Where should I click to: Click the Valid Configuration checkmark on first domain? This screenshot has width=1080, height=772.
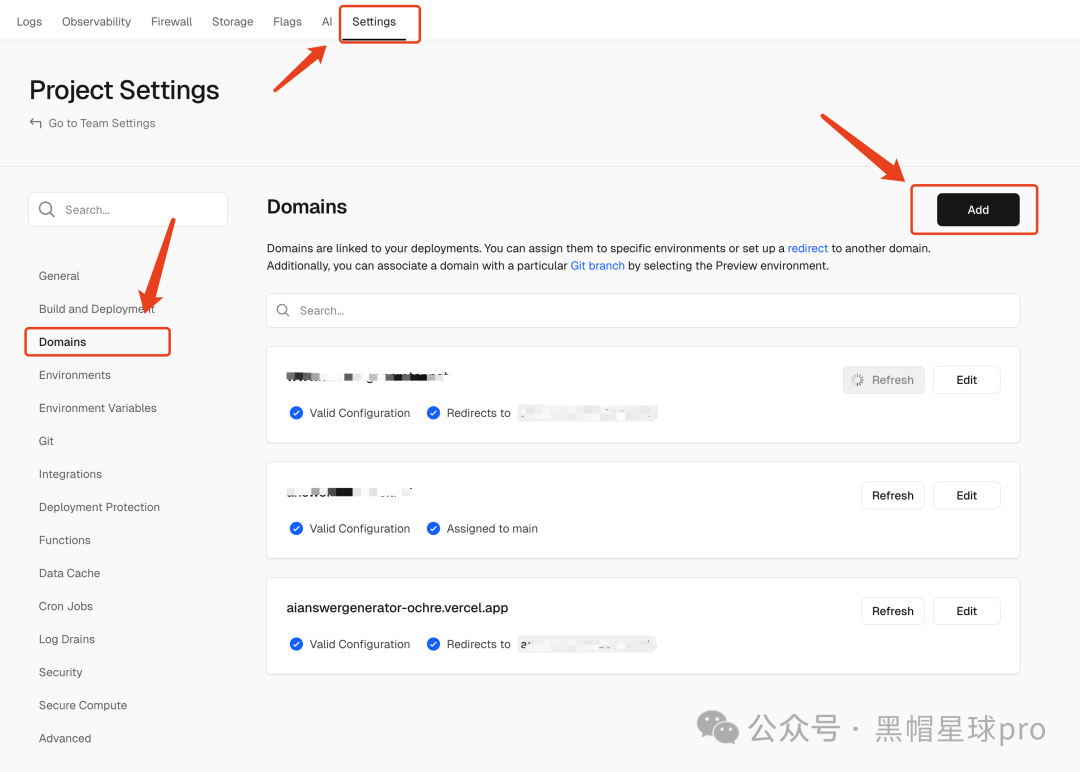pyautogui.click(x=296, y=413)
